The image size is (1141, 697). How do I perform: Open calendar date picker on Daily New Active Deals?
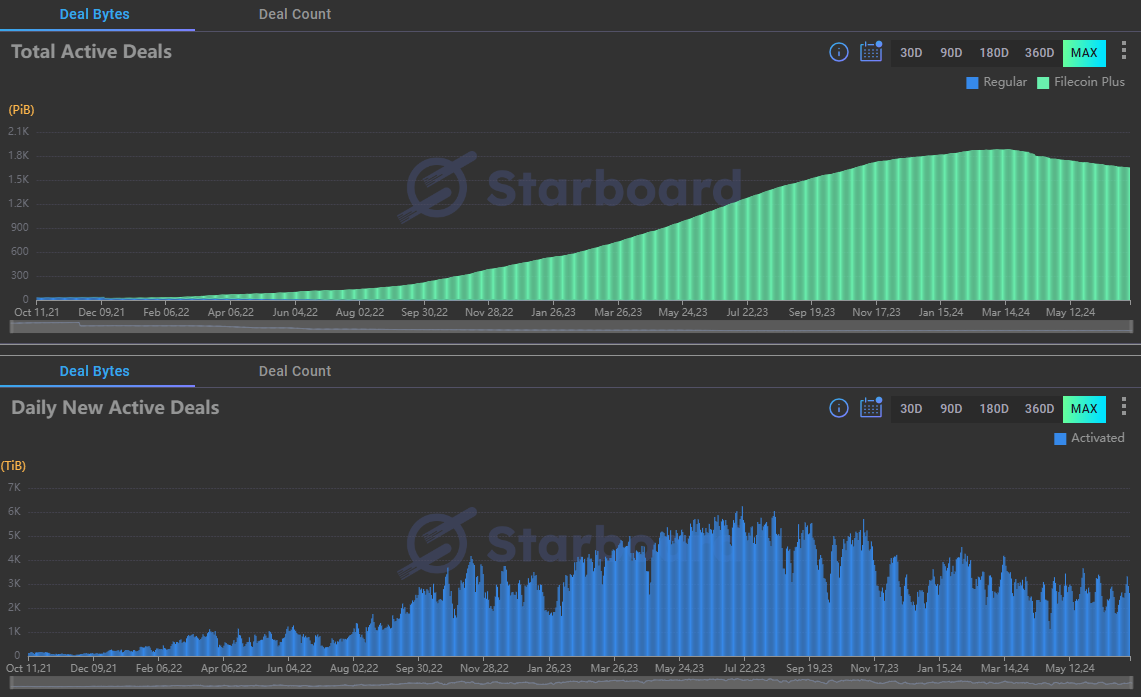click(x=871, y=408)
